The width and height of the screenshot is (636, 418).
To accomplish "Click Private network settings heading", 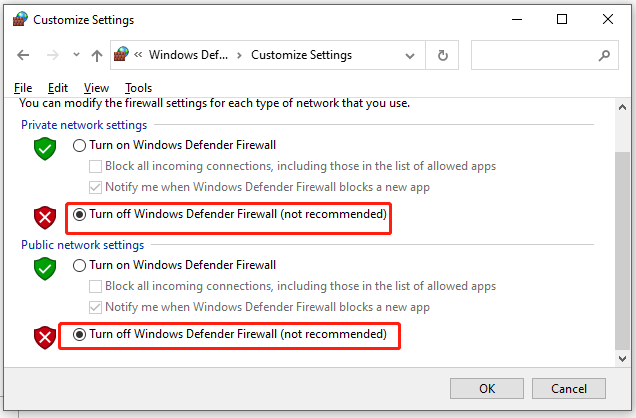I will pyautogui.click(x=84, y=125).
